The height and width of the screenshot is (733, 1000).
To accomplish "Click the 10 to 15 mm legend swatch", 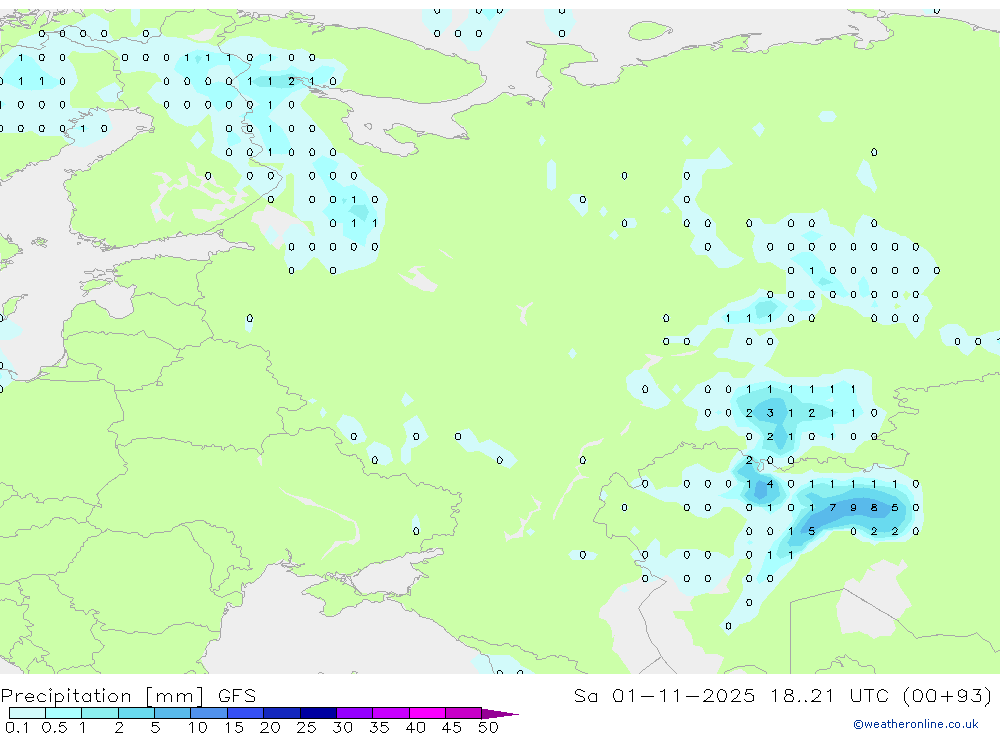I will [x=209, y=713].
